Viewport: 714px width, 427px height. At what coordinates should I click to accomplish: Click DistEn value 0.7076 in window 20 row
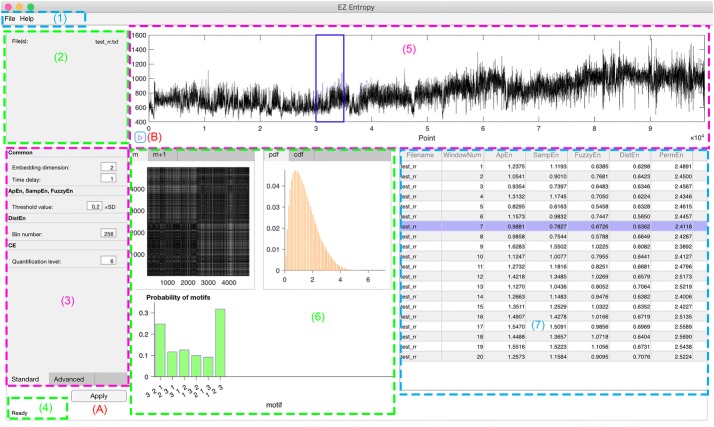tap(630, 356)
